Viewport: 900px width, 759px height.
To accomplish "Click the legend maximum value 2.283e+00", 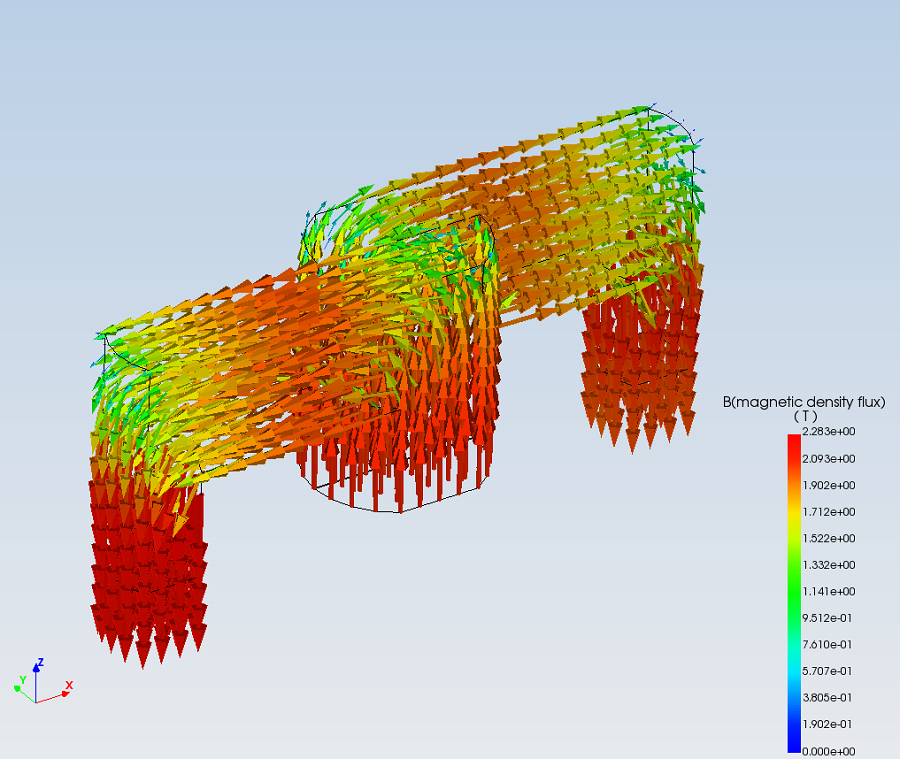I will click(829, 431).
